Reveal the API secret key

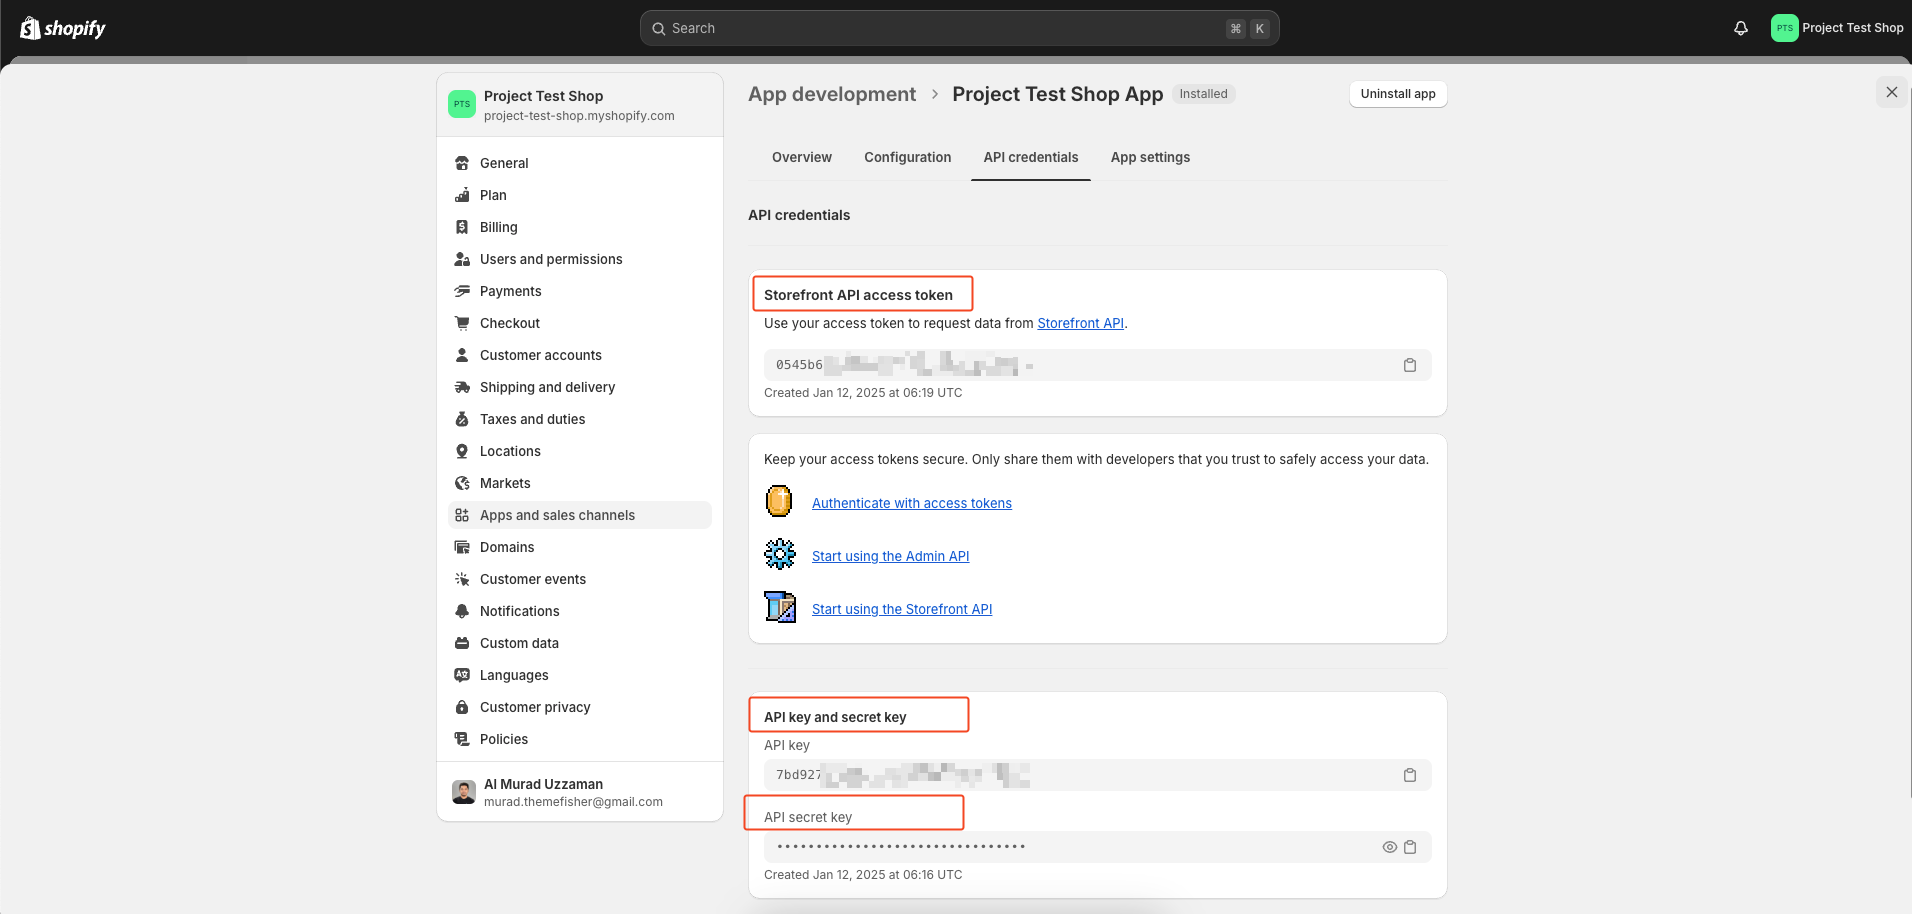coord(1389,847)
